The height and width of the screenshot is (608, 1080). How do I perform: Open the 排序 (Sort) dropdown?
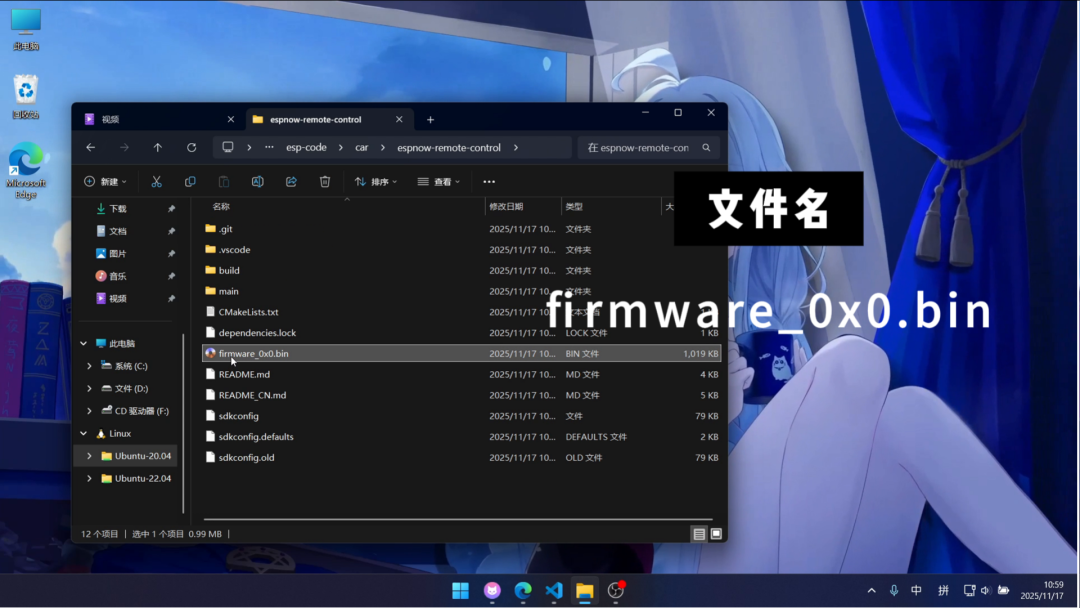pyautogui.click(x=375, y=182)
